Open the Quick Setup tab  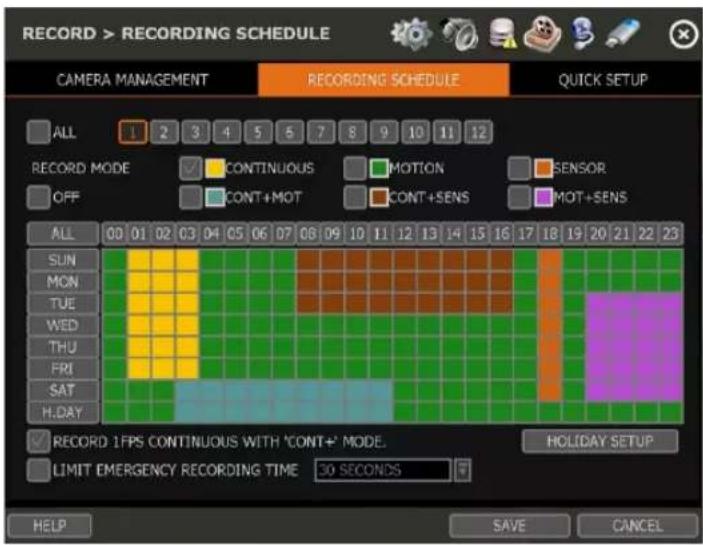603,80
